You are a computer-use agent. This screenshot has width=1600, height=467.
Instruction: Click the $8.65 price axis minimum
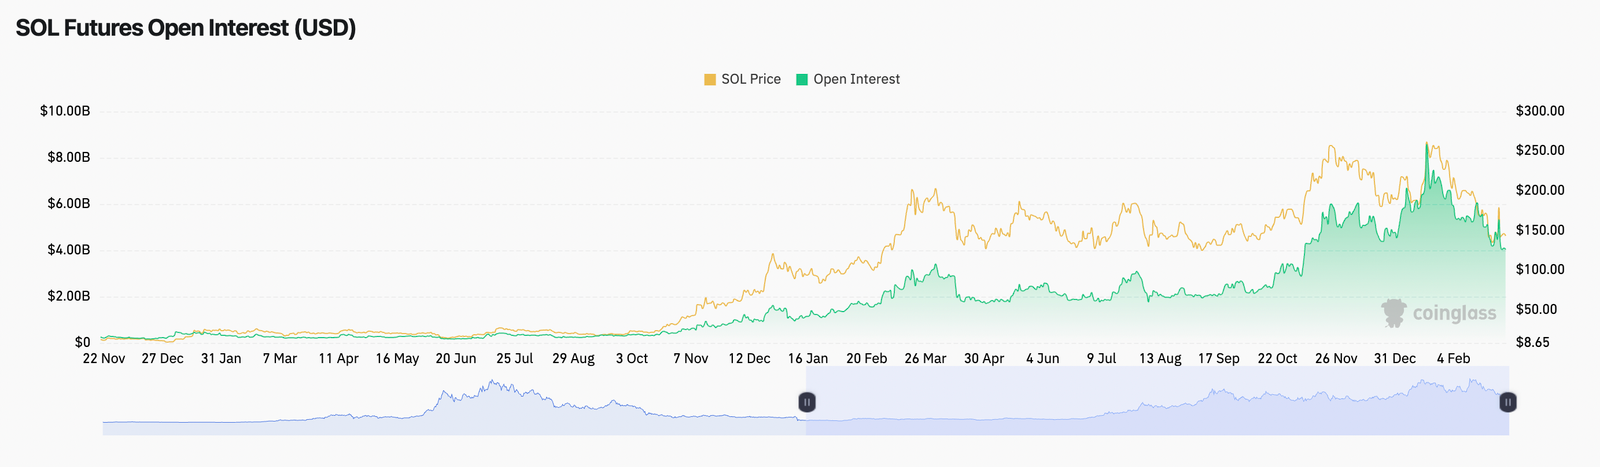(1533, 342)
